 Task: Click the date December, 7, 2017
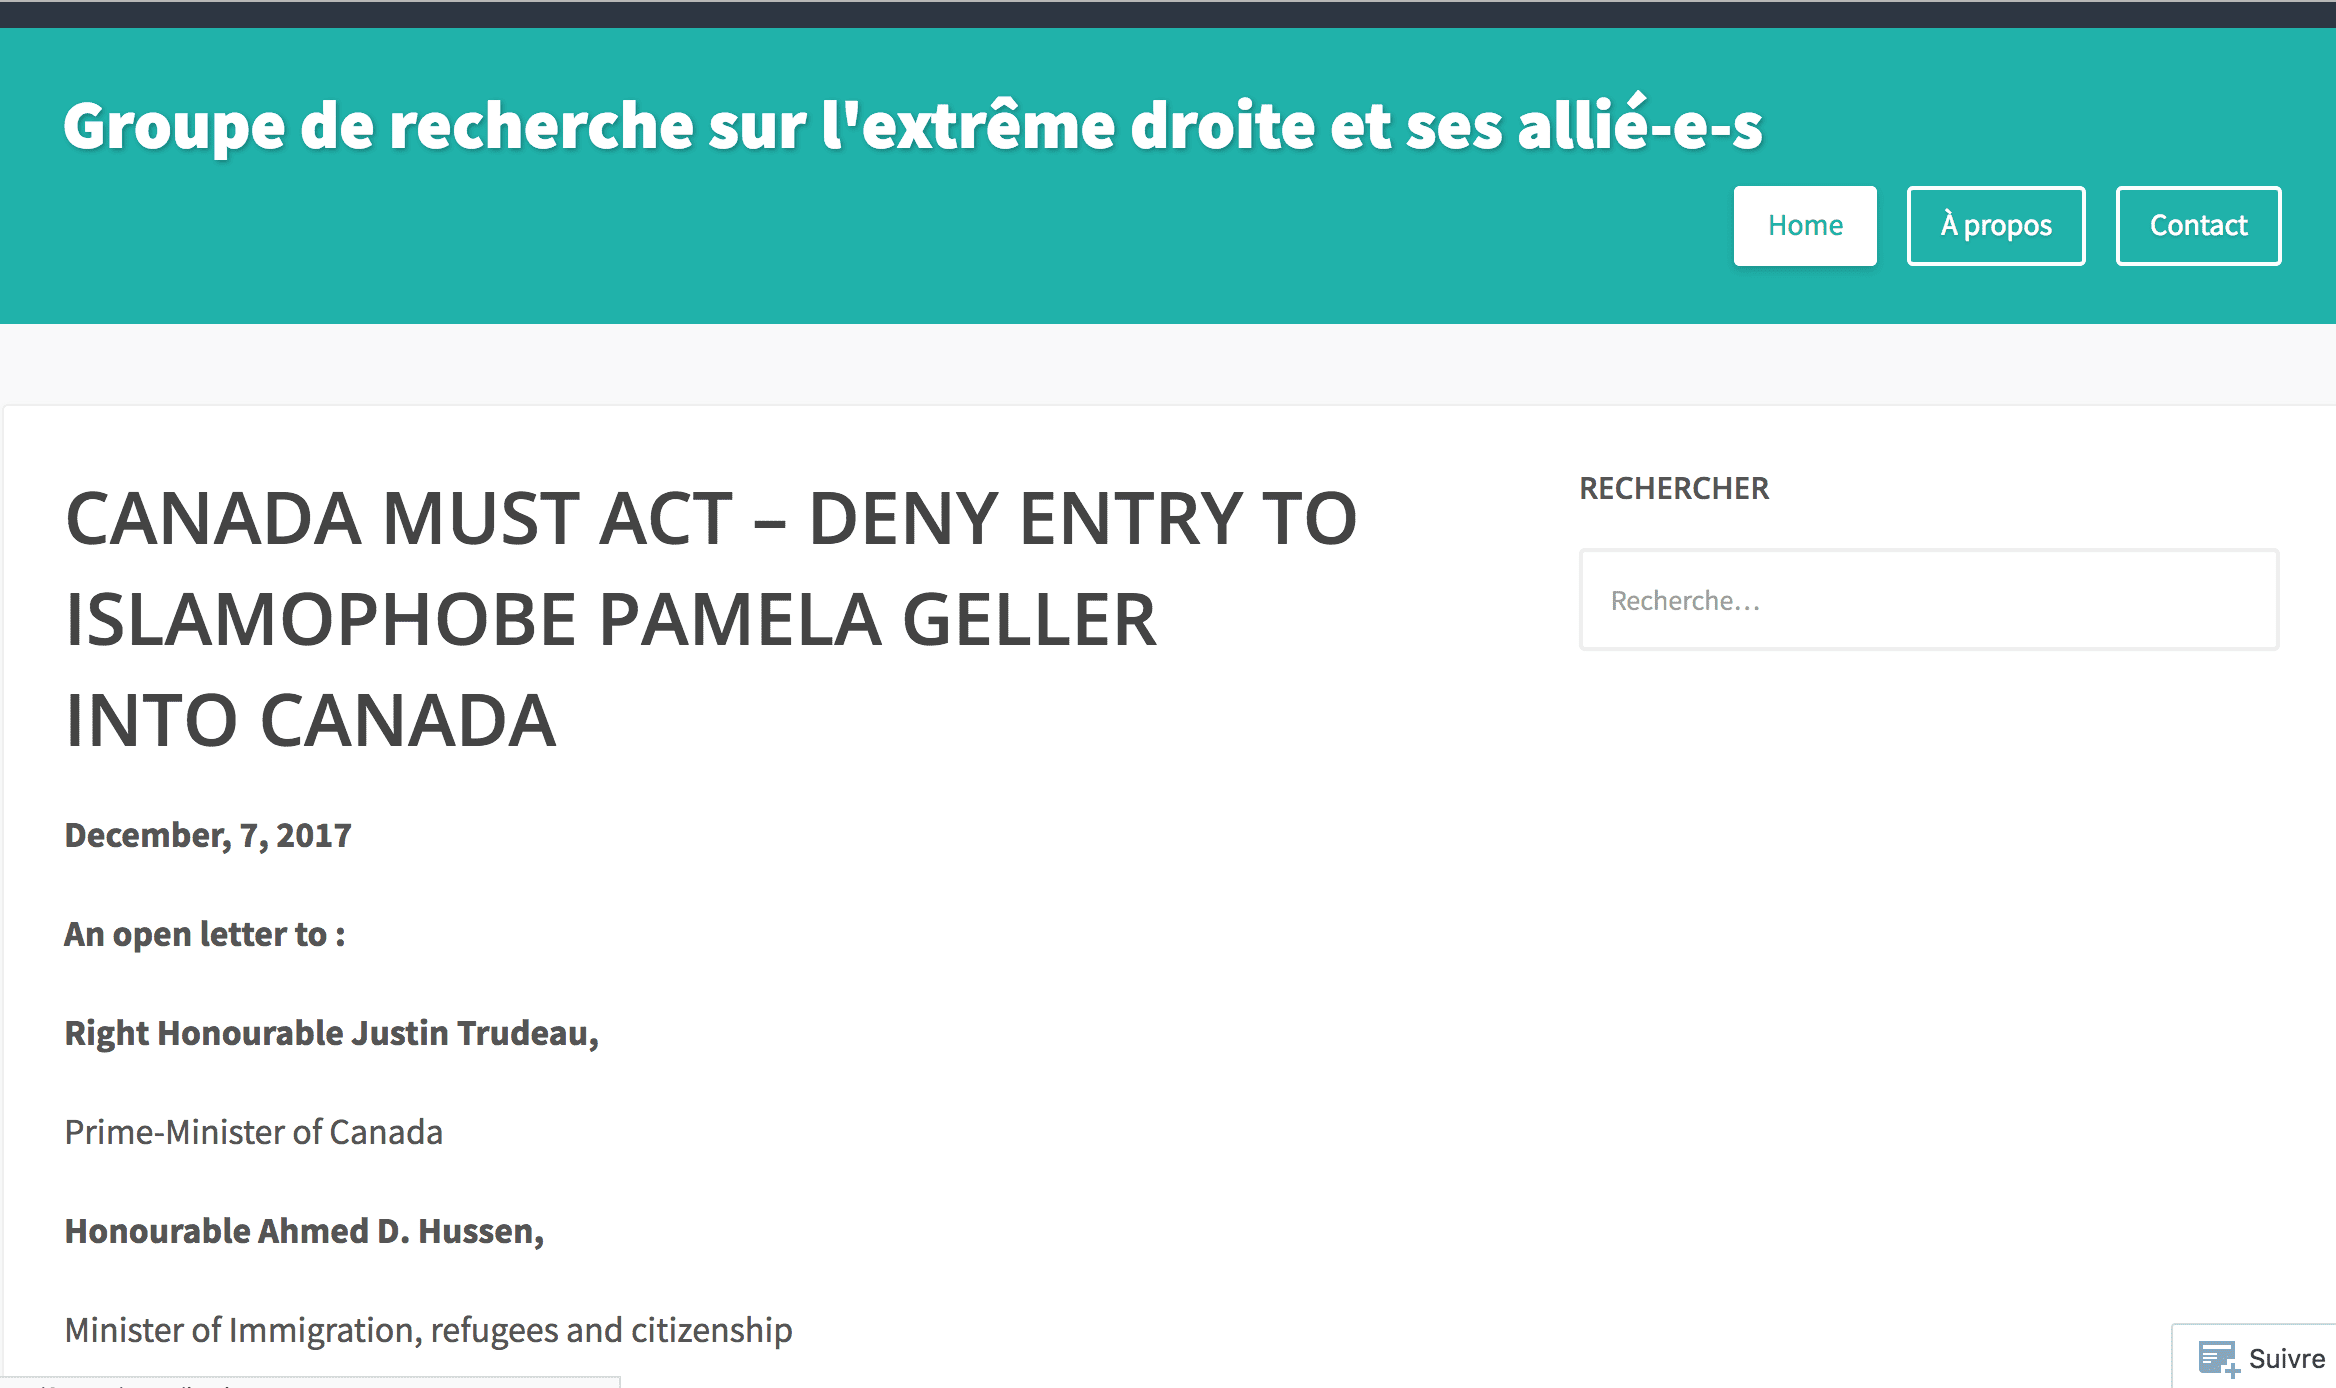208,835
